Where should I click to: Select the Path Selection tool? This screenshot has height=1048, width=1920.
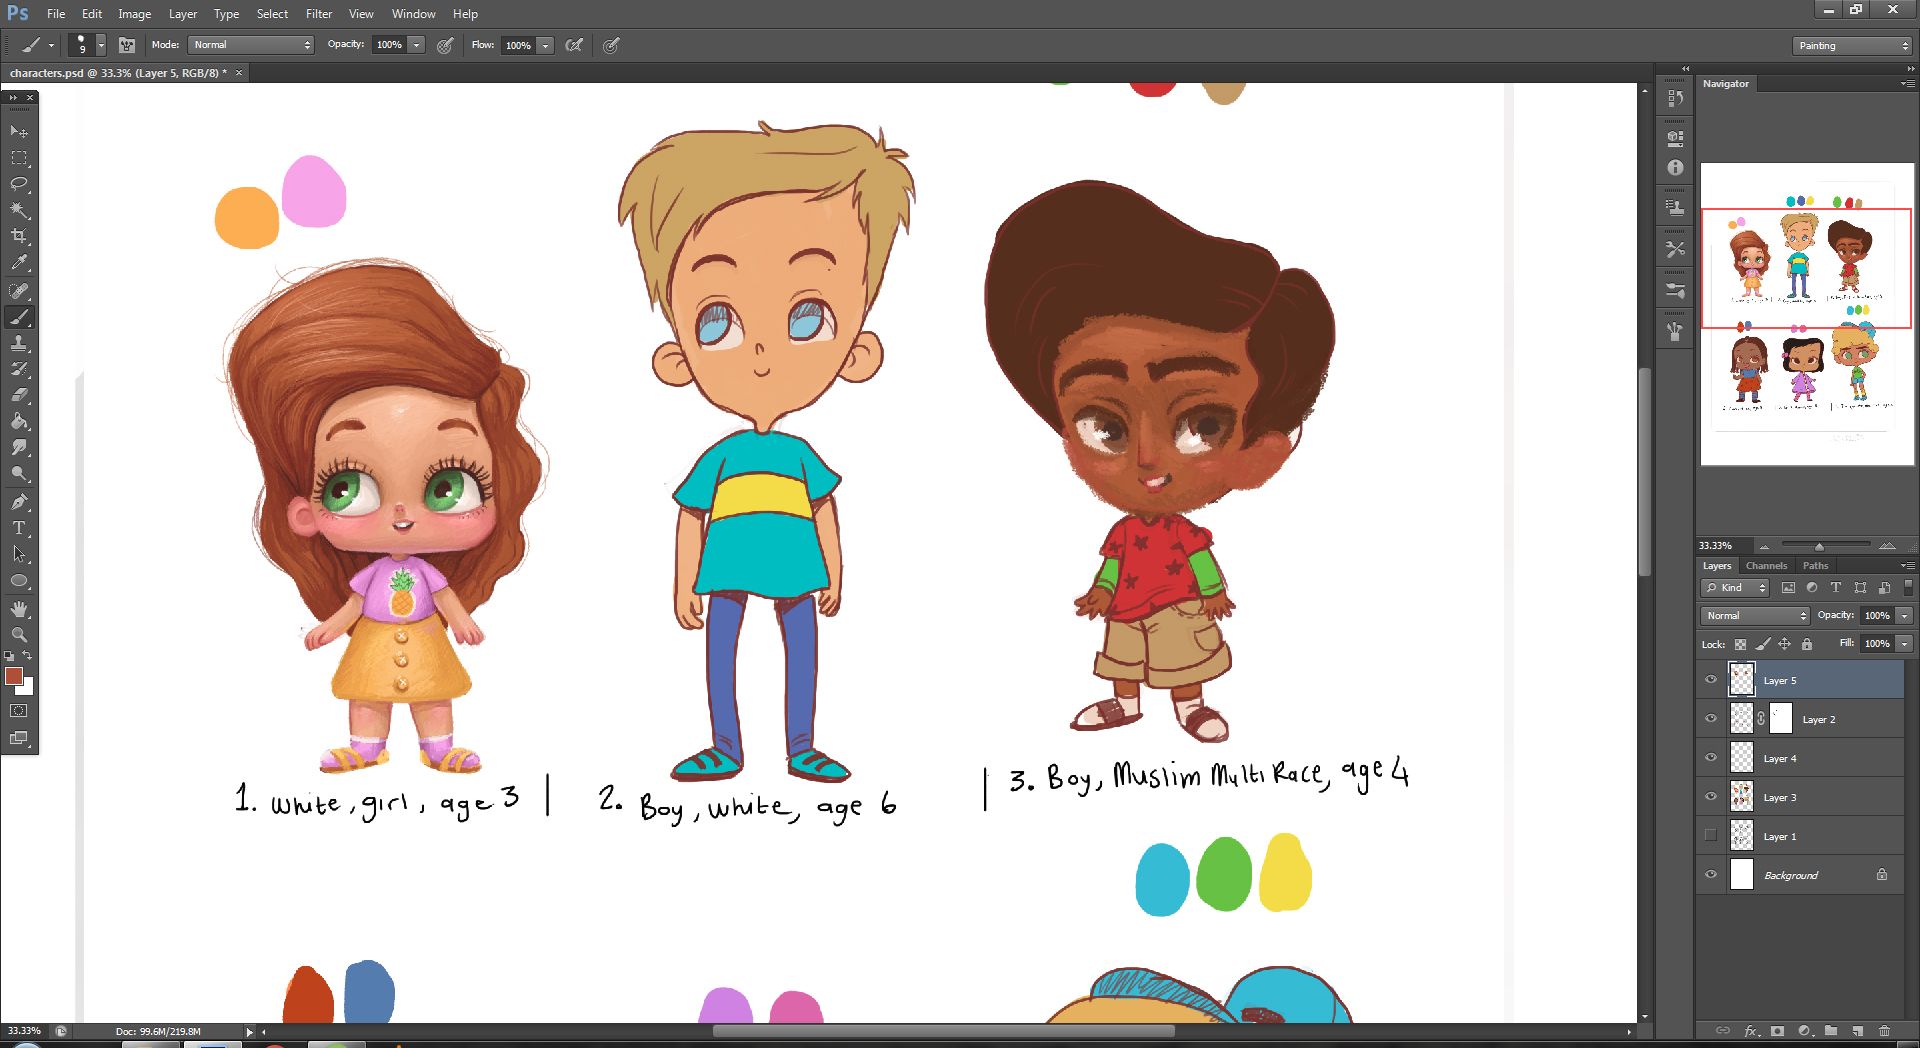pos(19,553)
